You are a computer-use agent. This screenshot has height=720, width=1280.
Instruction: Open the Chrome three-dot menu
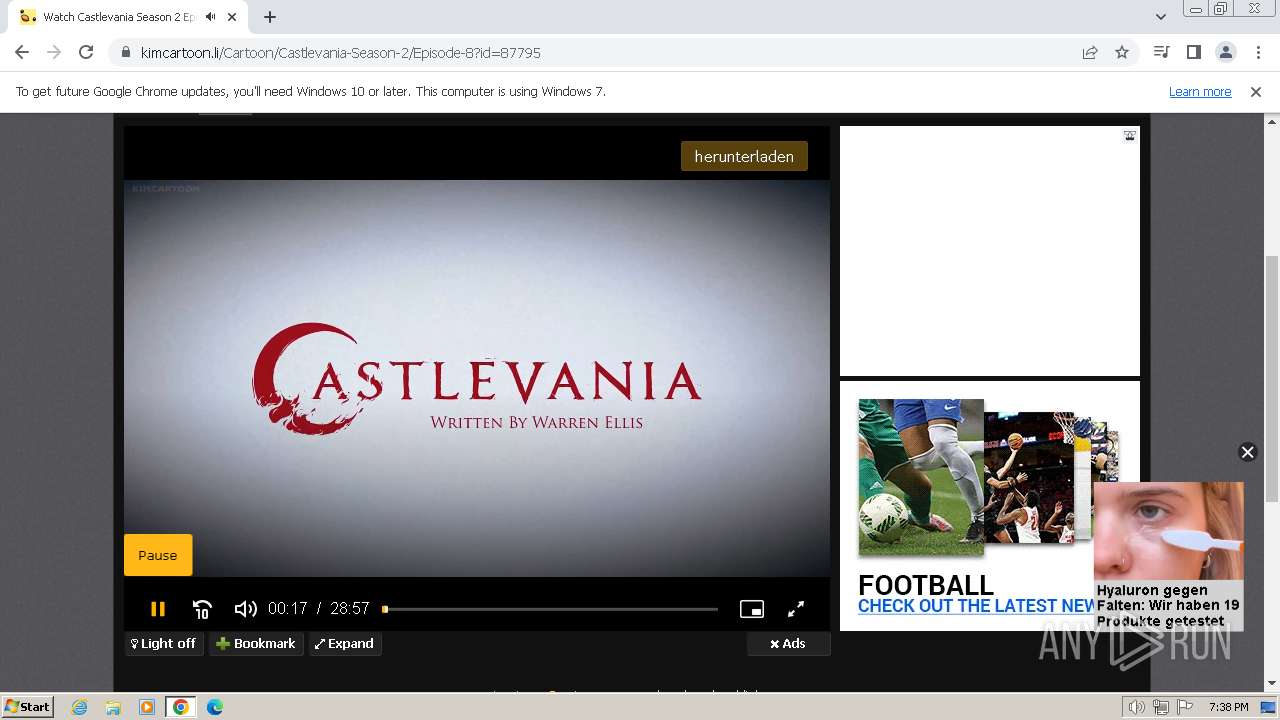[x=1257, y=53]
